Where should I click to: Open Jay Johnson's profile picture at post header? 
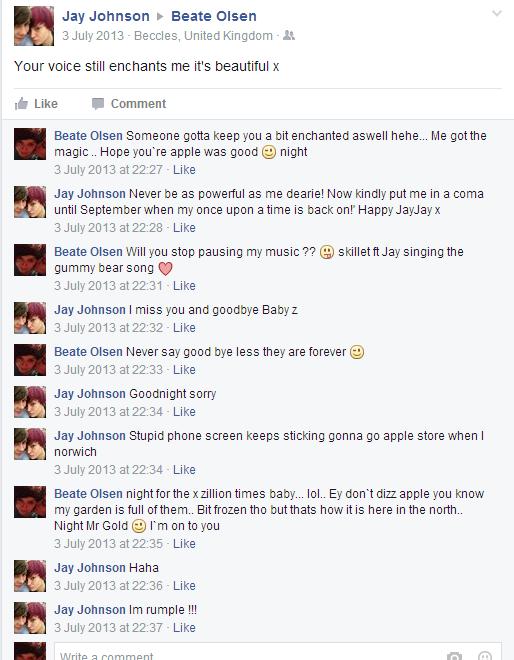click(x=34, y=26)
